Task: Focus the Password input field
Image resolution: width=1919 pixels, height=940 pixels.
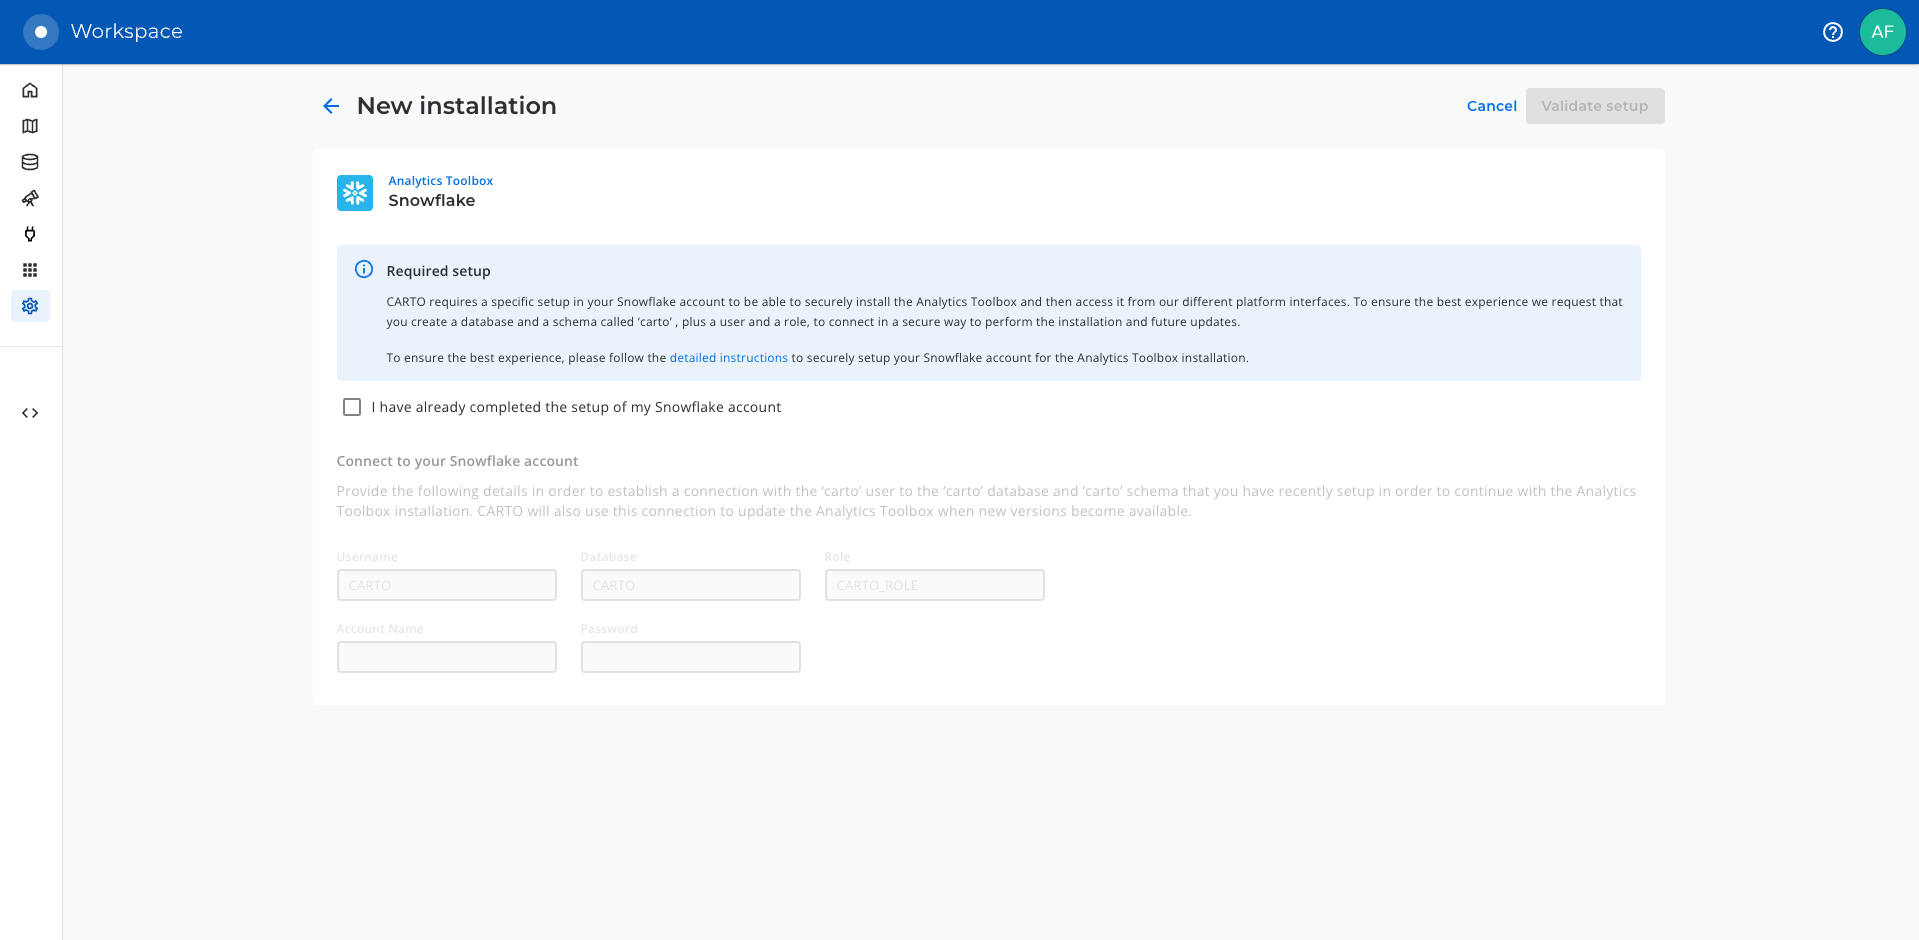Action: coord(690,657)
